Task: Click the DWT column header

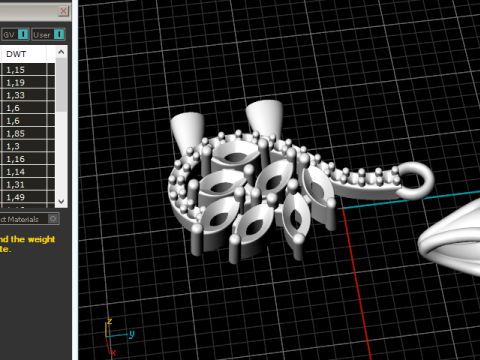Action: click(x=23, y=54)
